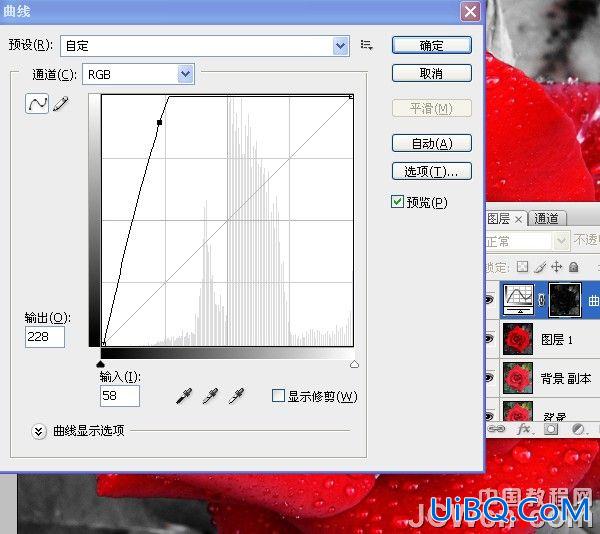The width and height of the screenshot is (600, 534).
Task: Add a layer mask from Layers panel
Action: 551,429
